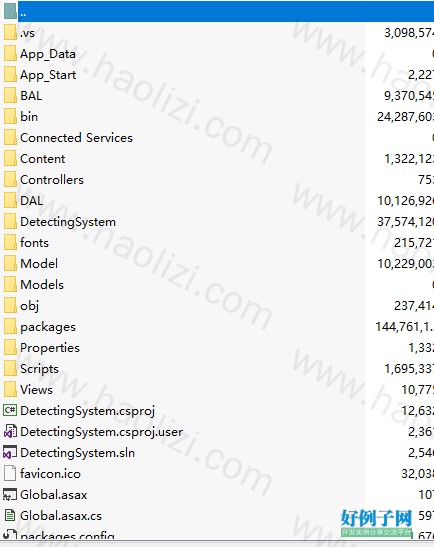Select the Connected Services folder name
The image size is (434, 547).
click(76, 138)
